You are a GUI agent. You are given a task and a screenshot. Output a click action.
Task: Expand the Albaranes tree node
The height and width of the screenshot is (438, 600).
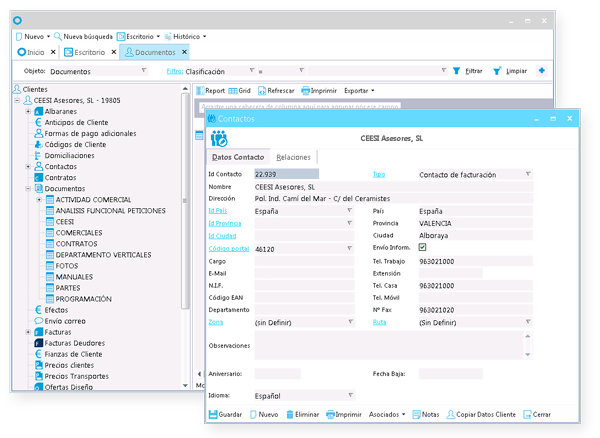[28, 111]
